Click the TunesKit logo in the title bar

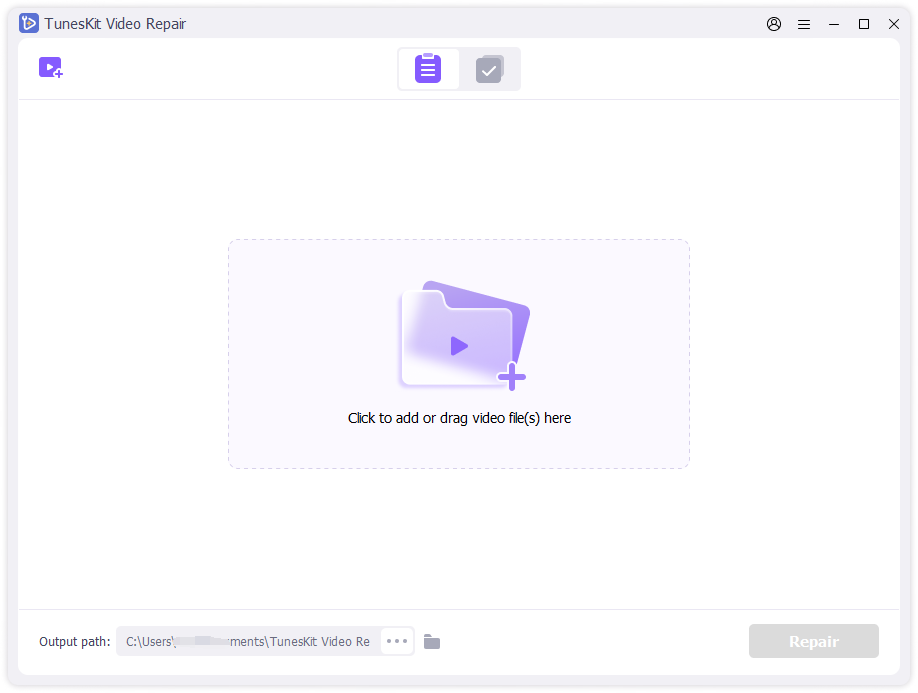click(x=29, y=24)
